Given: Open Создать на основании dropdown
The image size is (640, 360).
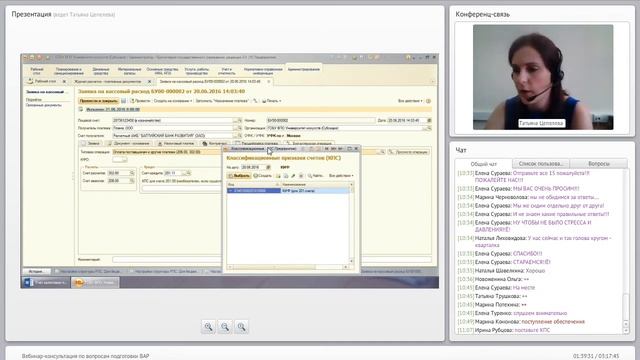Looking at the screenshot, I should 173,101.
